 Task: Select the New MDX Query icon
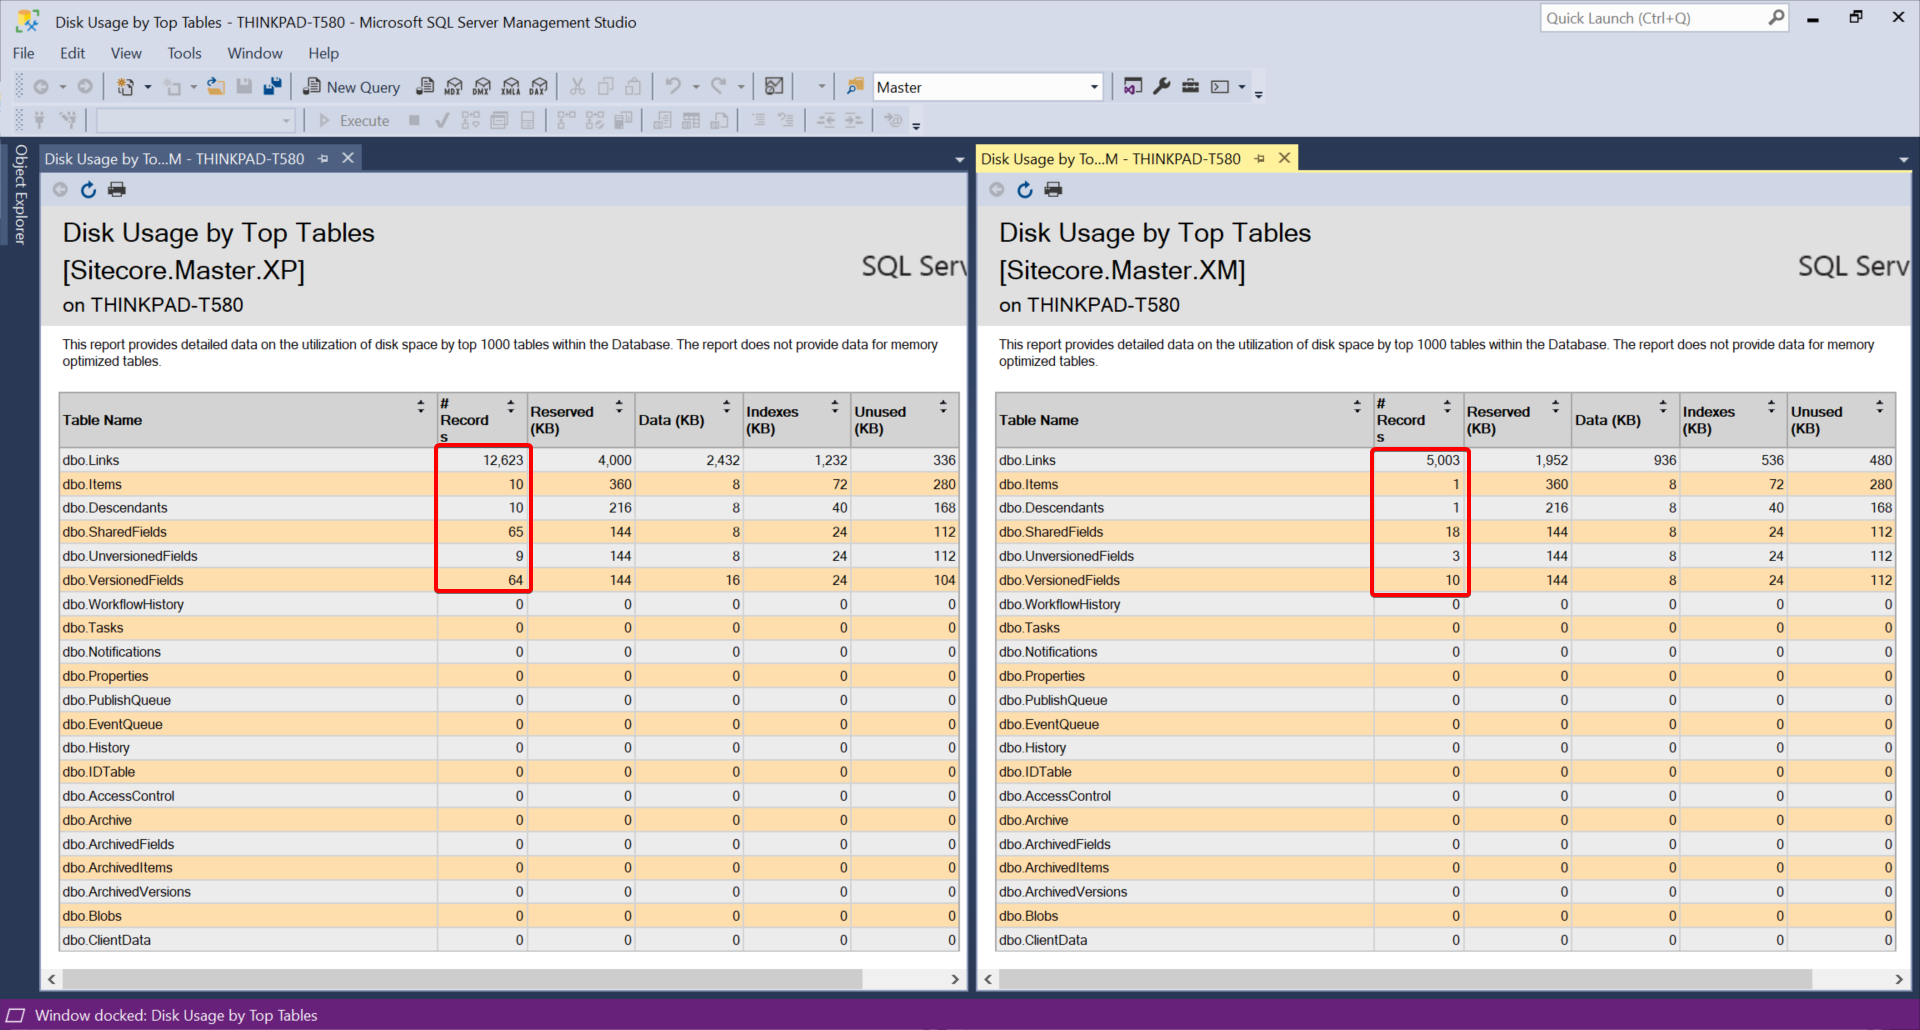point(452,87)
